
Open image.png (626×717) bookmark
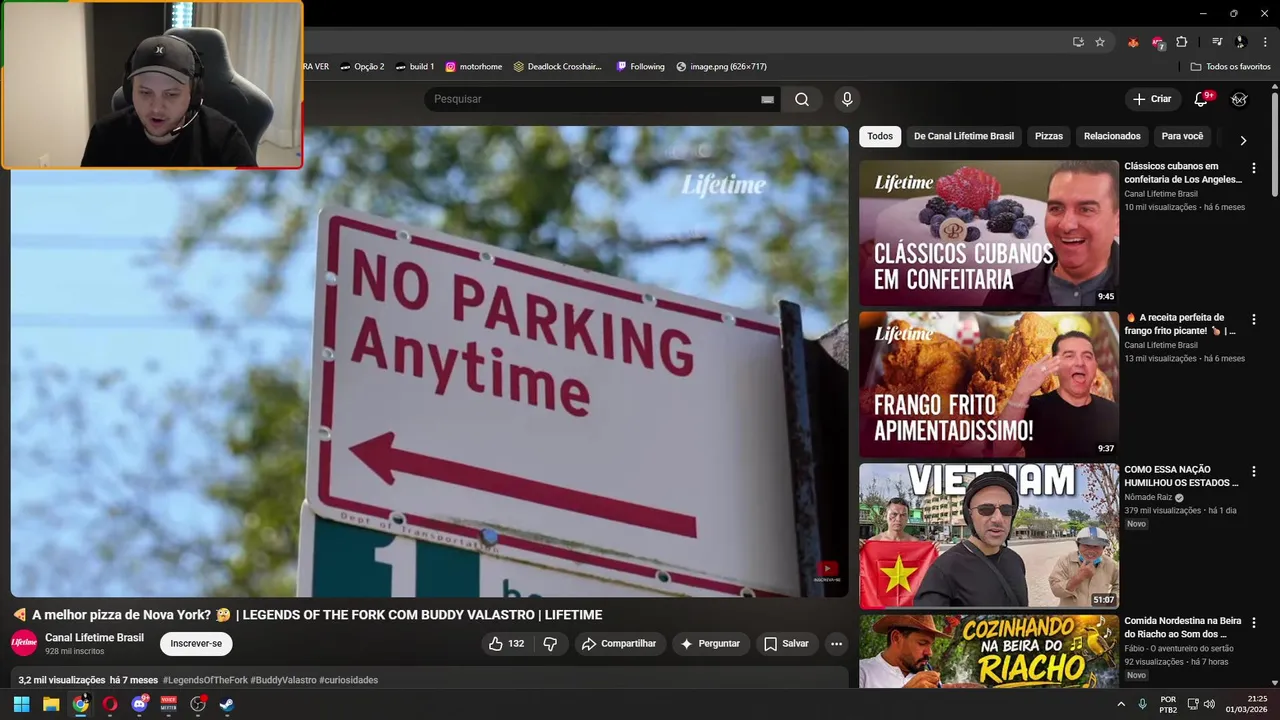click(722, 67)
